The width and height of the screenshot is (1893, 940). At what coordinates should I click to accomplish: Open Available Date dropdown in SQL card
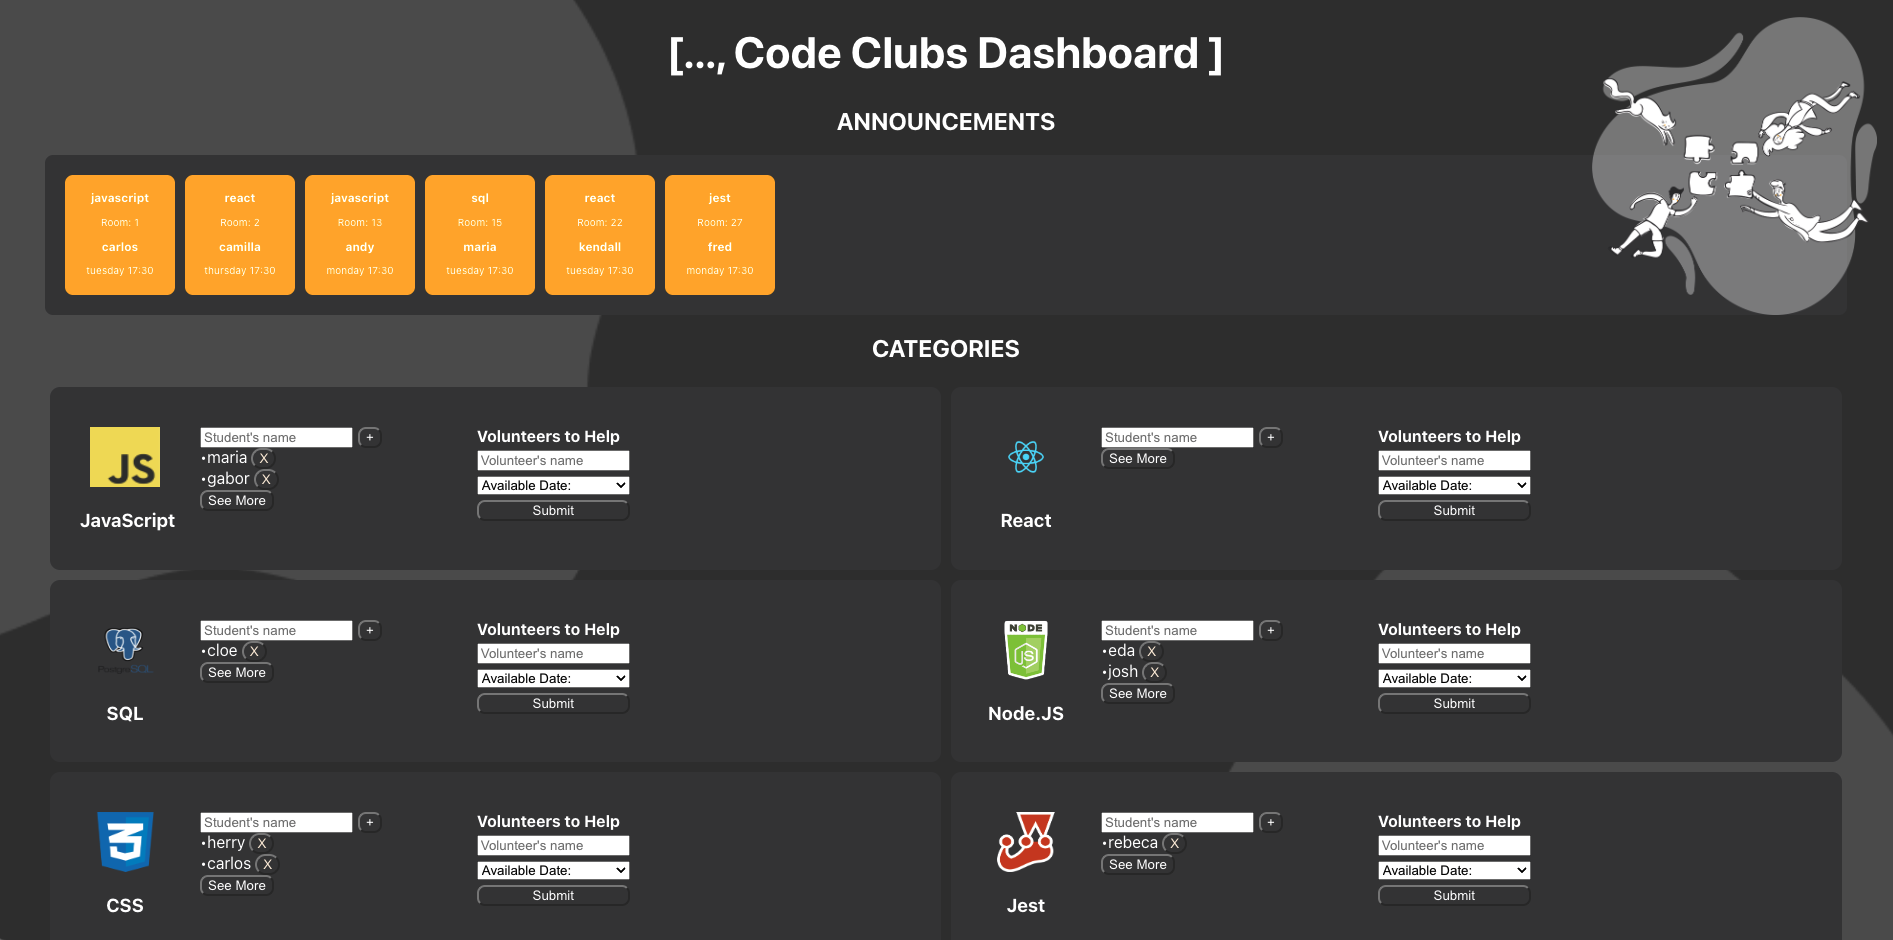(553, 678)
